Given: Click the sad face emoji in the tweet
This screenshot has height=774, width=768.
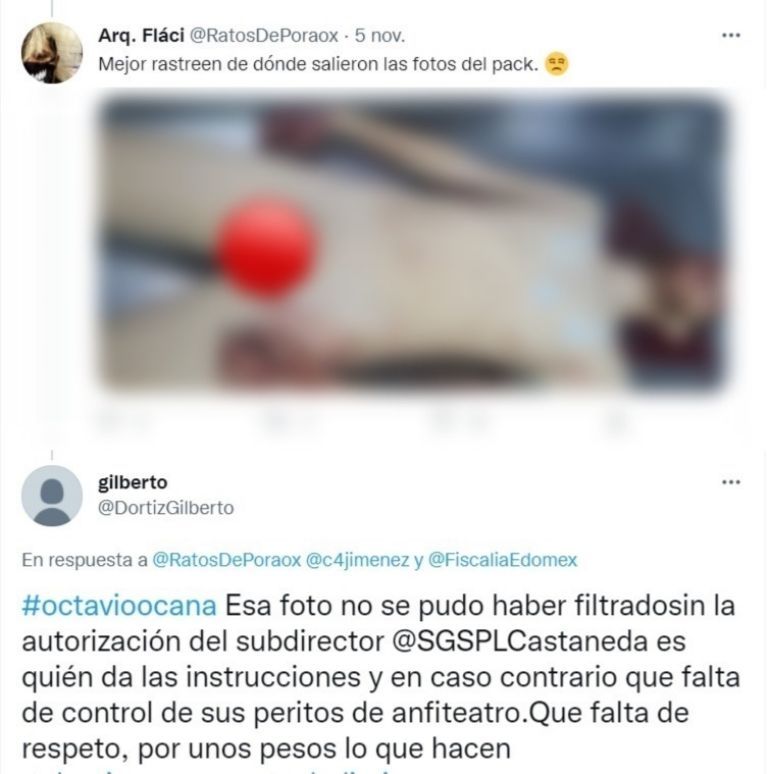Looking at the screenshot, I should point(557,64).
